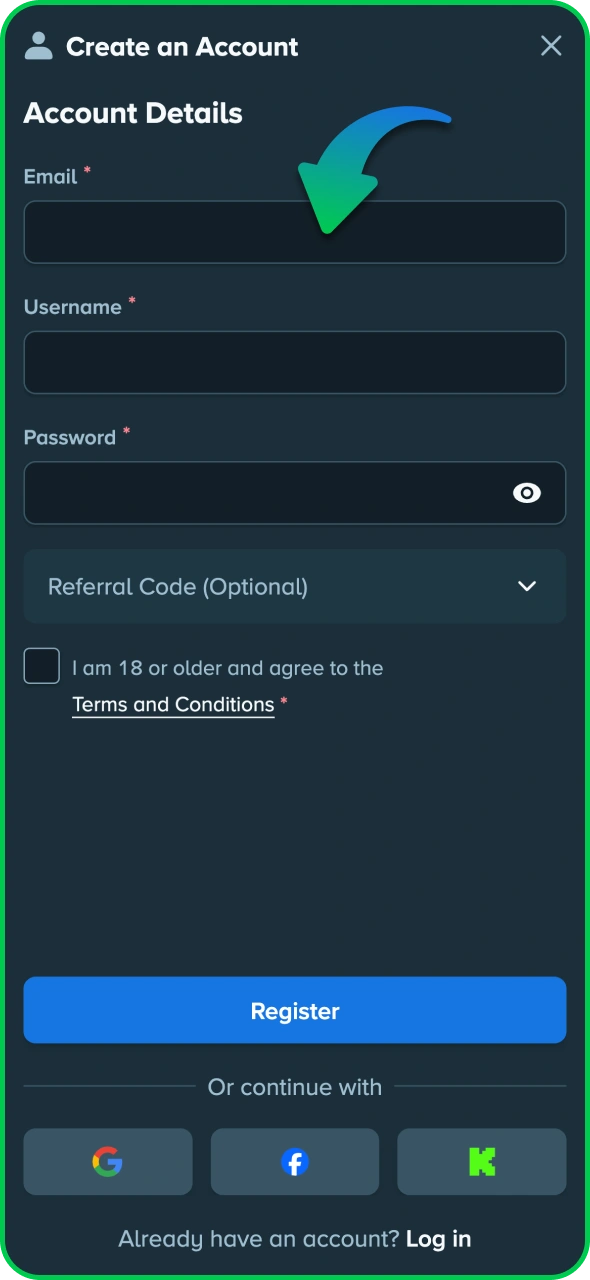The image size is (590, 1280).
Task: Click the Account Details heading
Action: (133, 113)
